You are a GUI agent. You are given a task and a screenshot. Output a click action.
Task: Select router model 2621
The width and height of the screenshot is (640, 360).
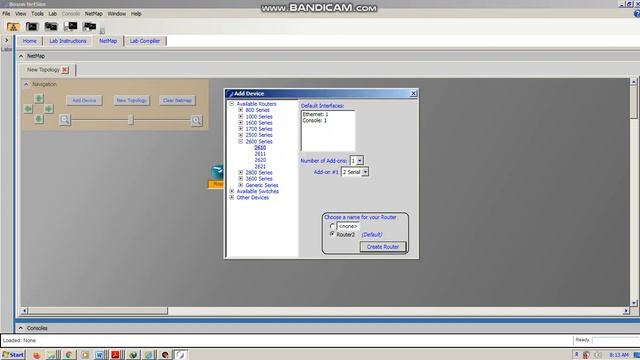tap(260, 167)
